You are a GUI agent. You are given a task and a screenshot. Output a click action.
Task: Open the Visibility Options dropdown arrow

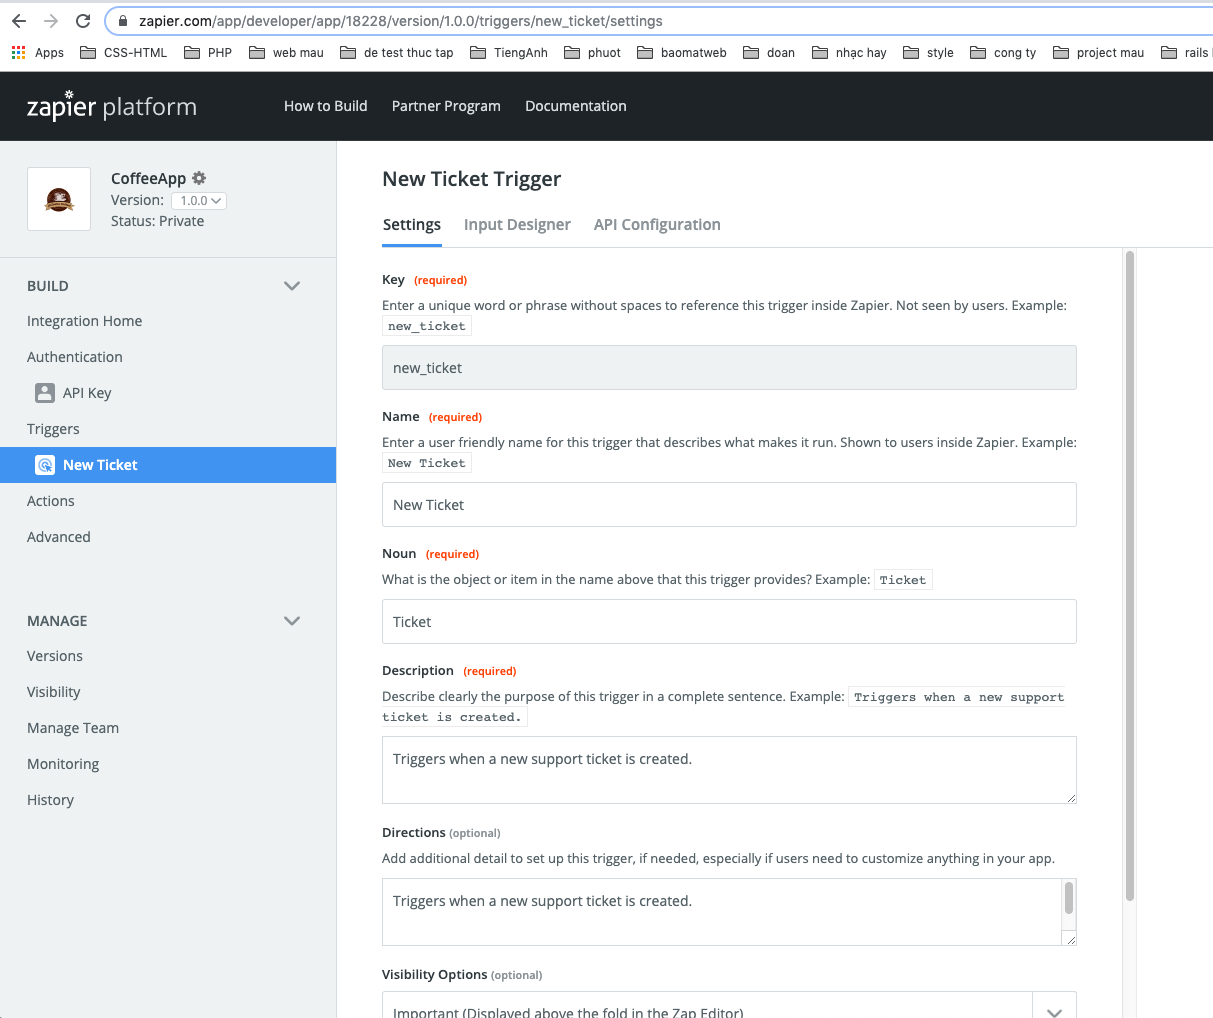point(1054,1010)
